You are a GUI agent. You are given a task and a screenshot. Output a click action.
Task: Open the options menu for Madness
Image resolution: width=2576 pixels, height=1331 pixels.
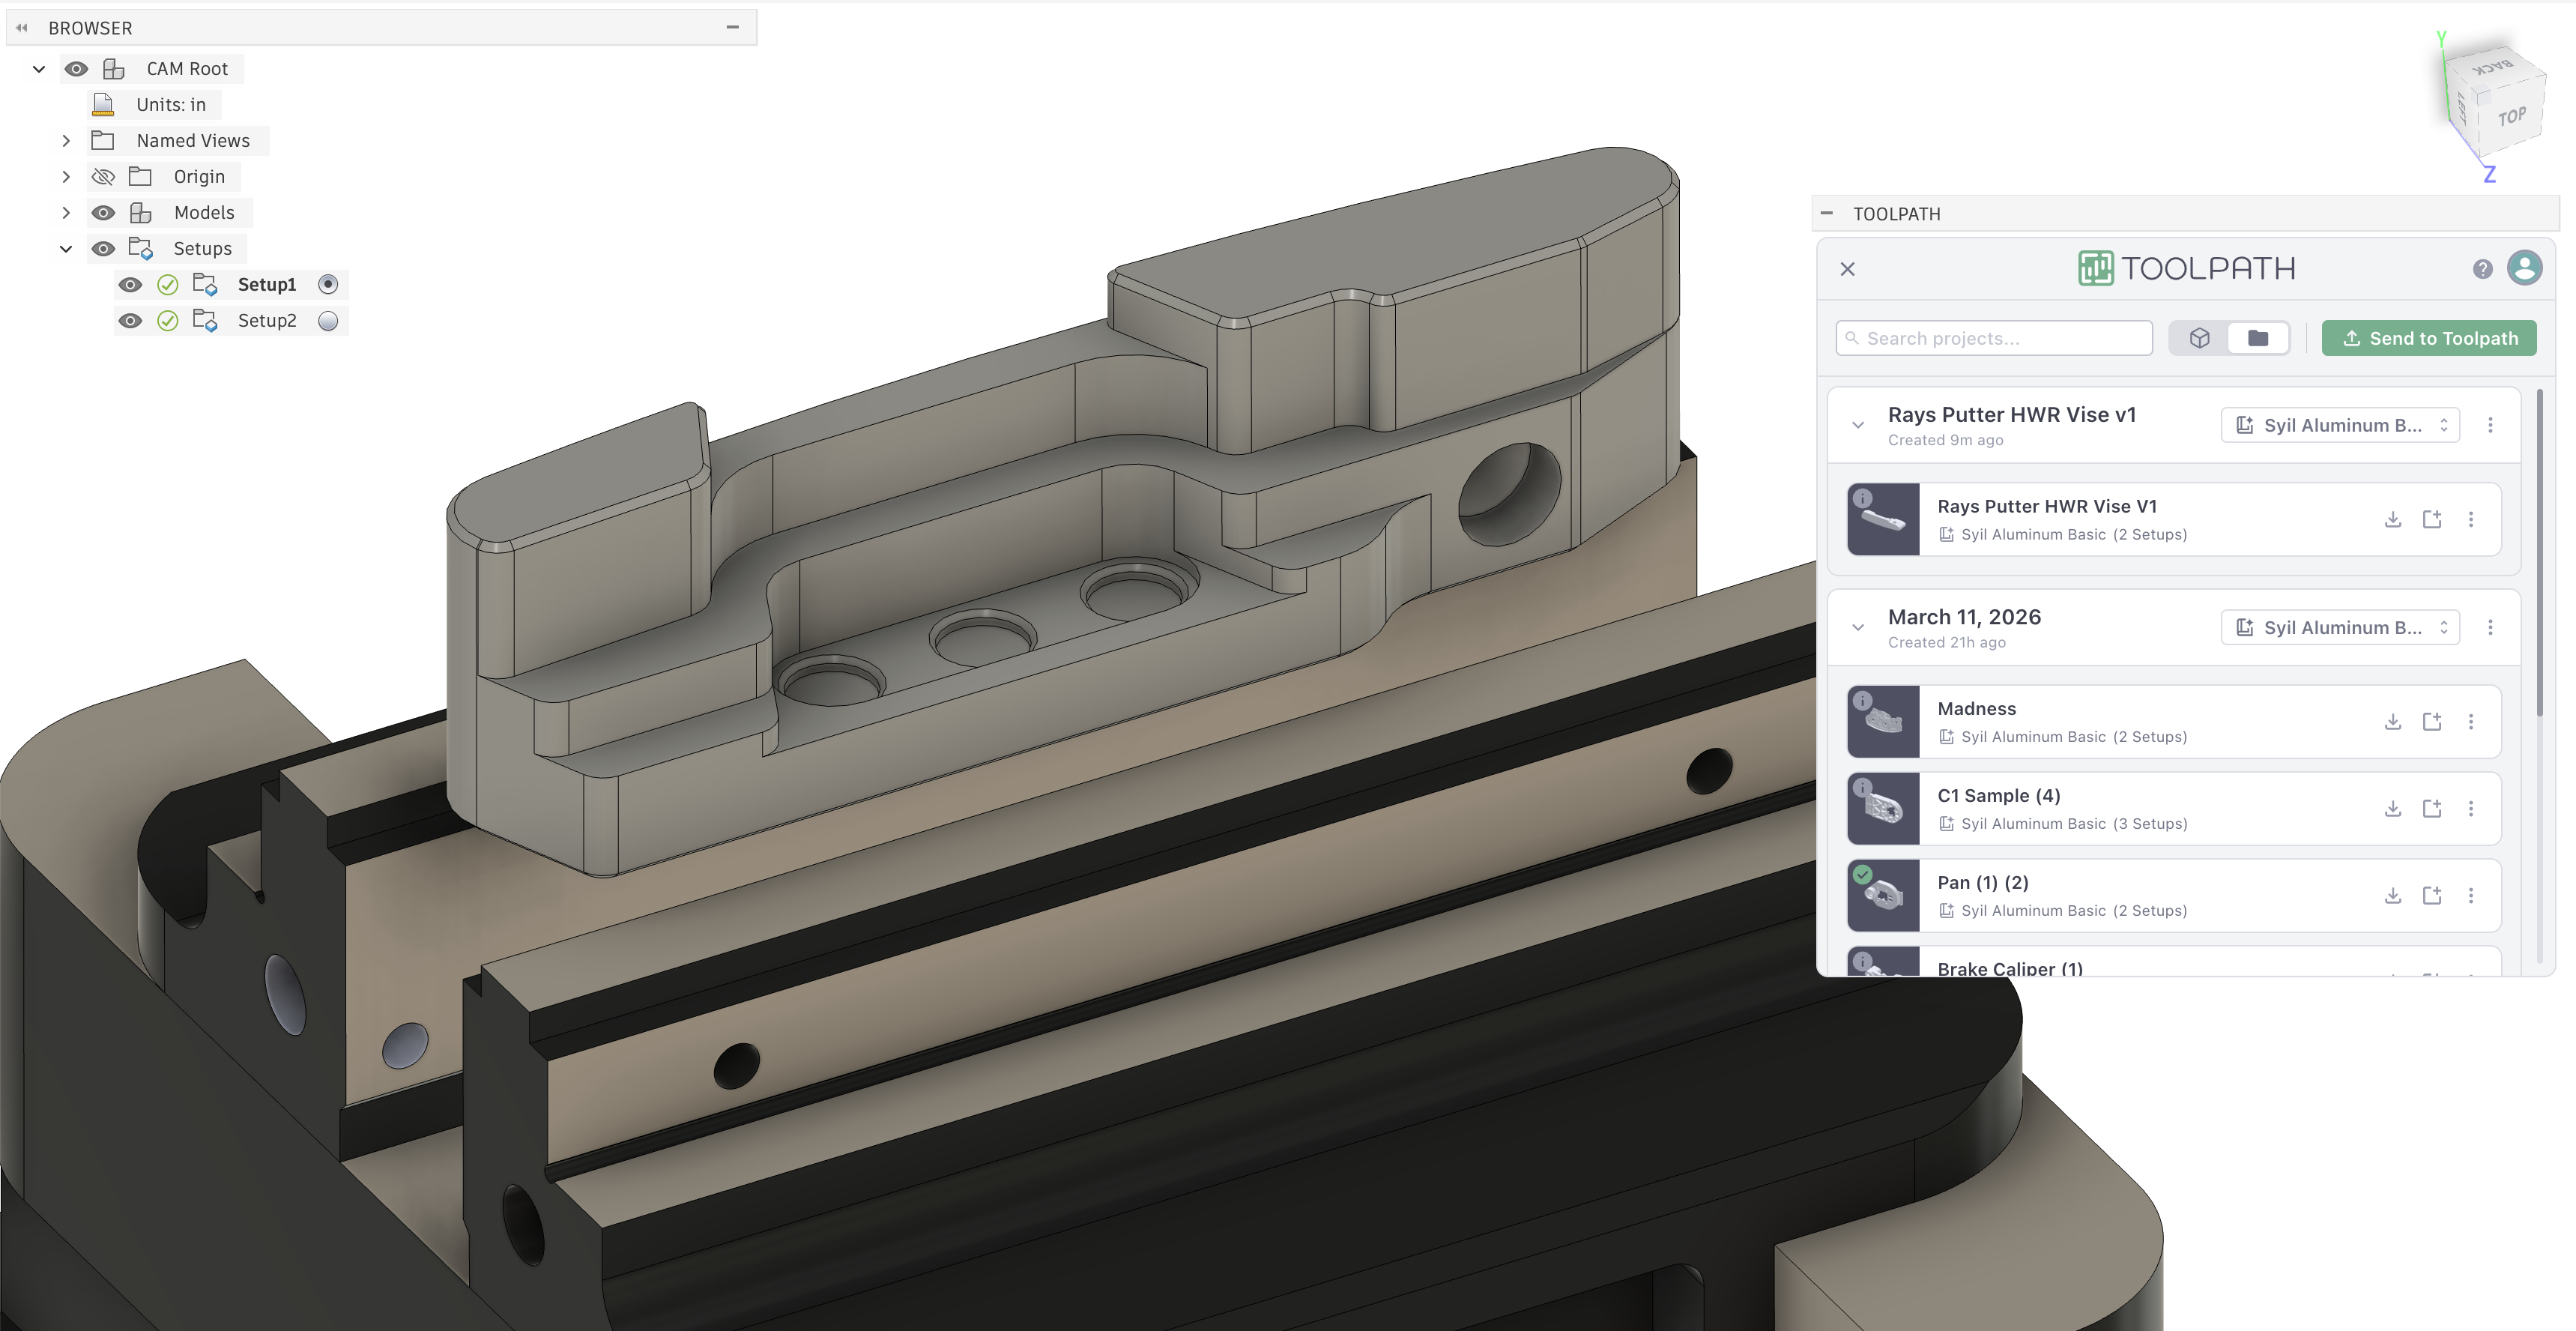(x=2472, y=721)
